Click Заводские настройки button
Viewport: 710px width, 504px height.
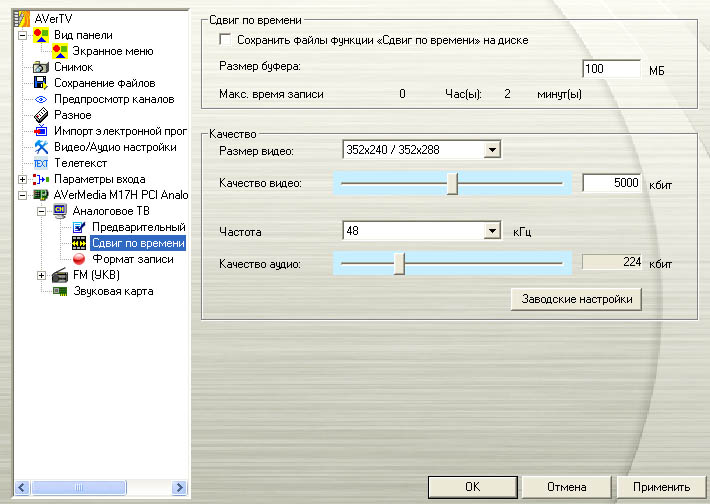click(576, 299)
